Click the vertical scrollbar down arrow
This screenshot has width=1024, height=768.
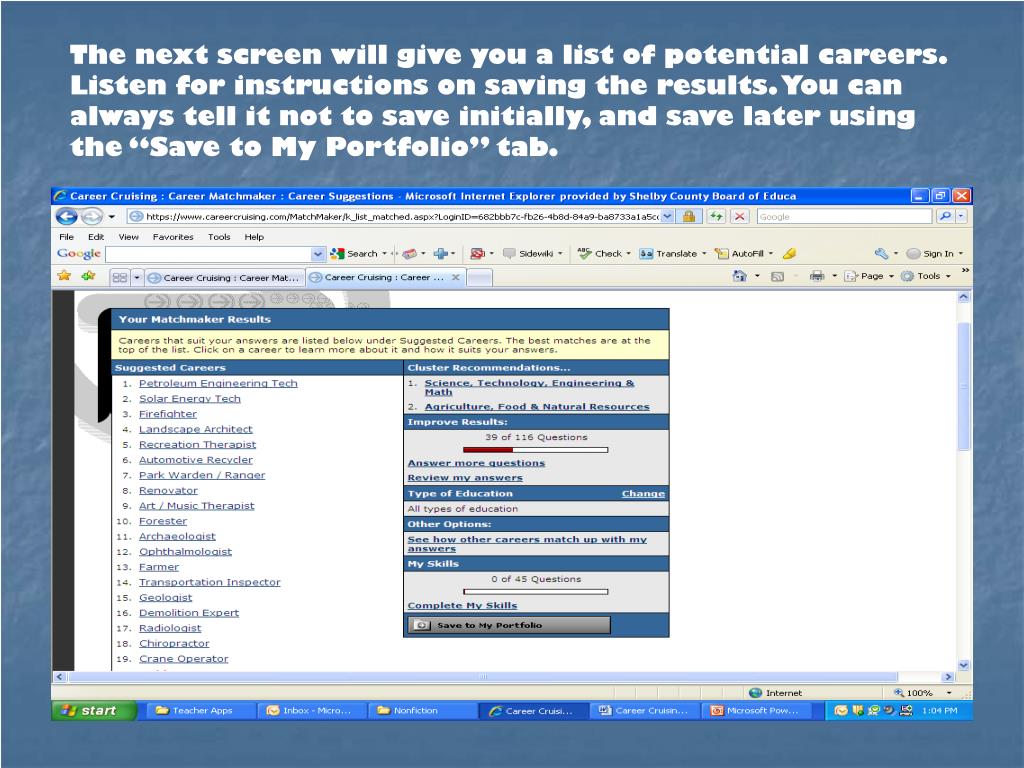pos(964,665)
